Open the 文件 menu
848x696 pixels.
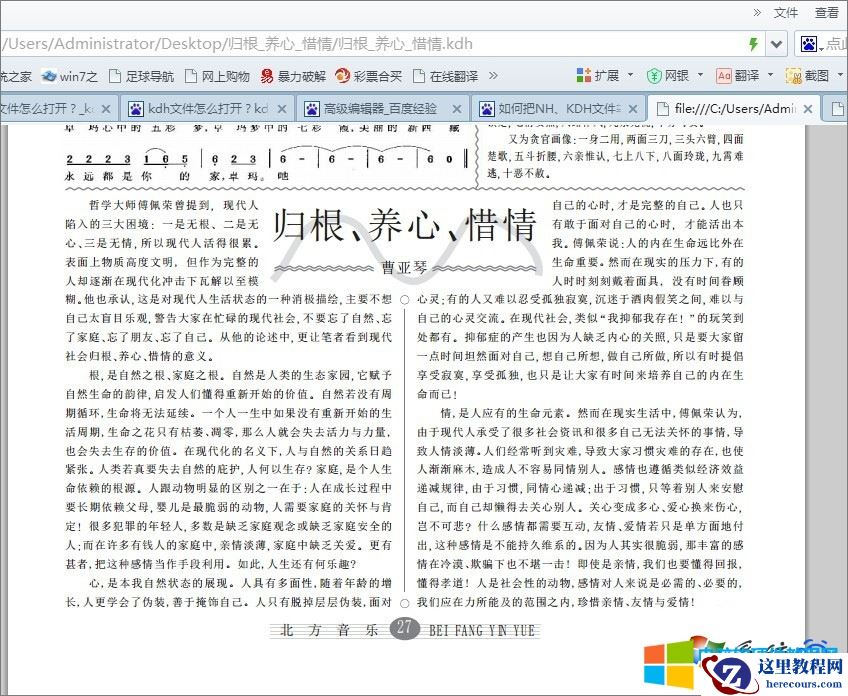(x=786, y=12)
